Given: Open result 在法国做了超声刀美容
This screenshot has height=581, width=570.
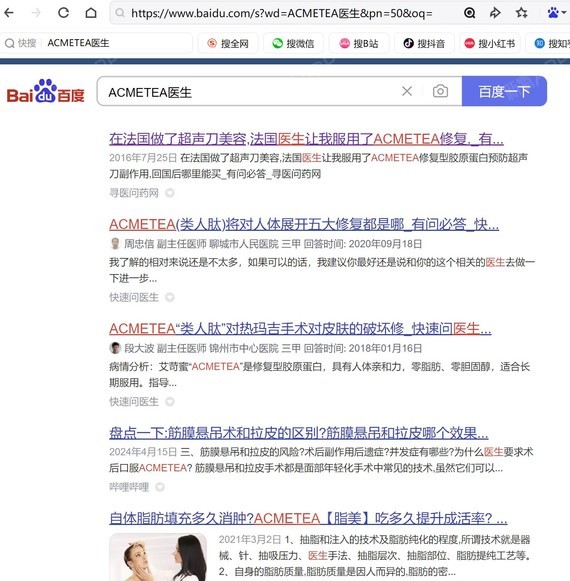Looking at the screenshot, I should coord(306,139).
